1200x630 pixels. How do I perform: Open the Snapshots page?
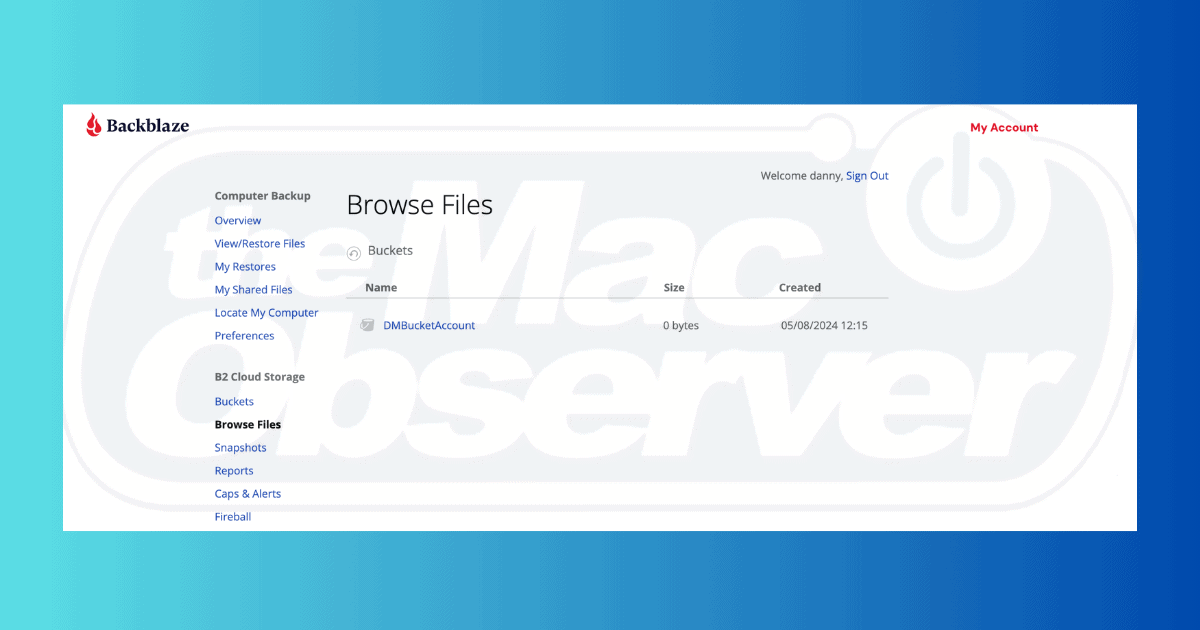pos(240,448)
